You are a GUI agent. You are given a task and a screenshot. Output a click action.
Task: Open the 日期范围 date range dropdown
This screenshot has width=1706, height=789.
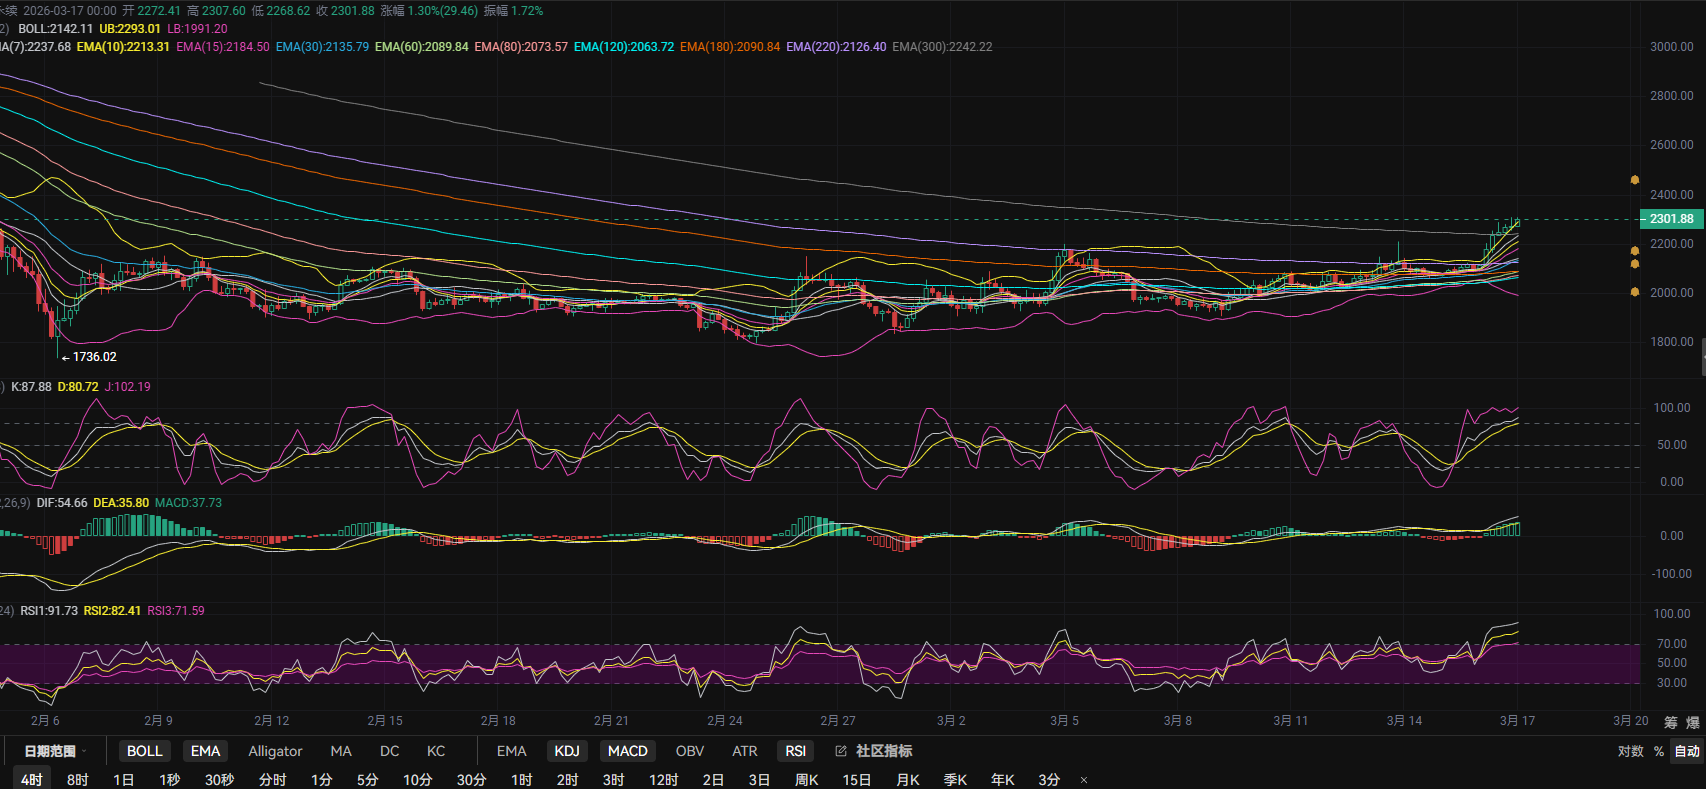[x=55, y=751]
